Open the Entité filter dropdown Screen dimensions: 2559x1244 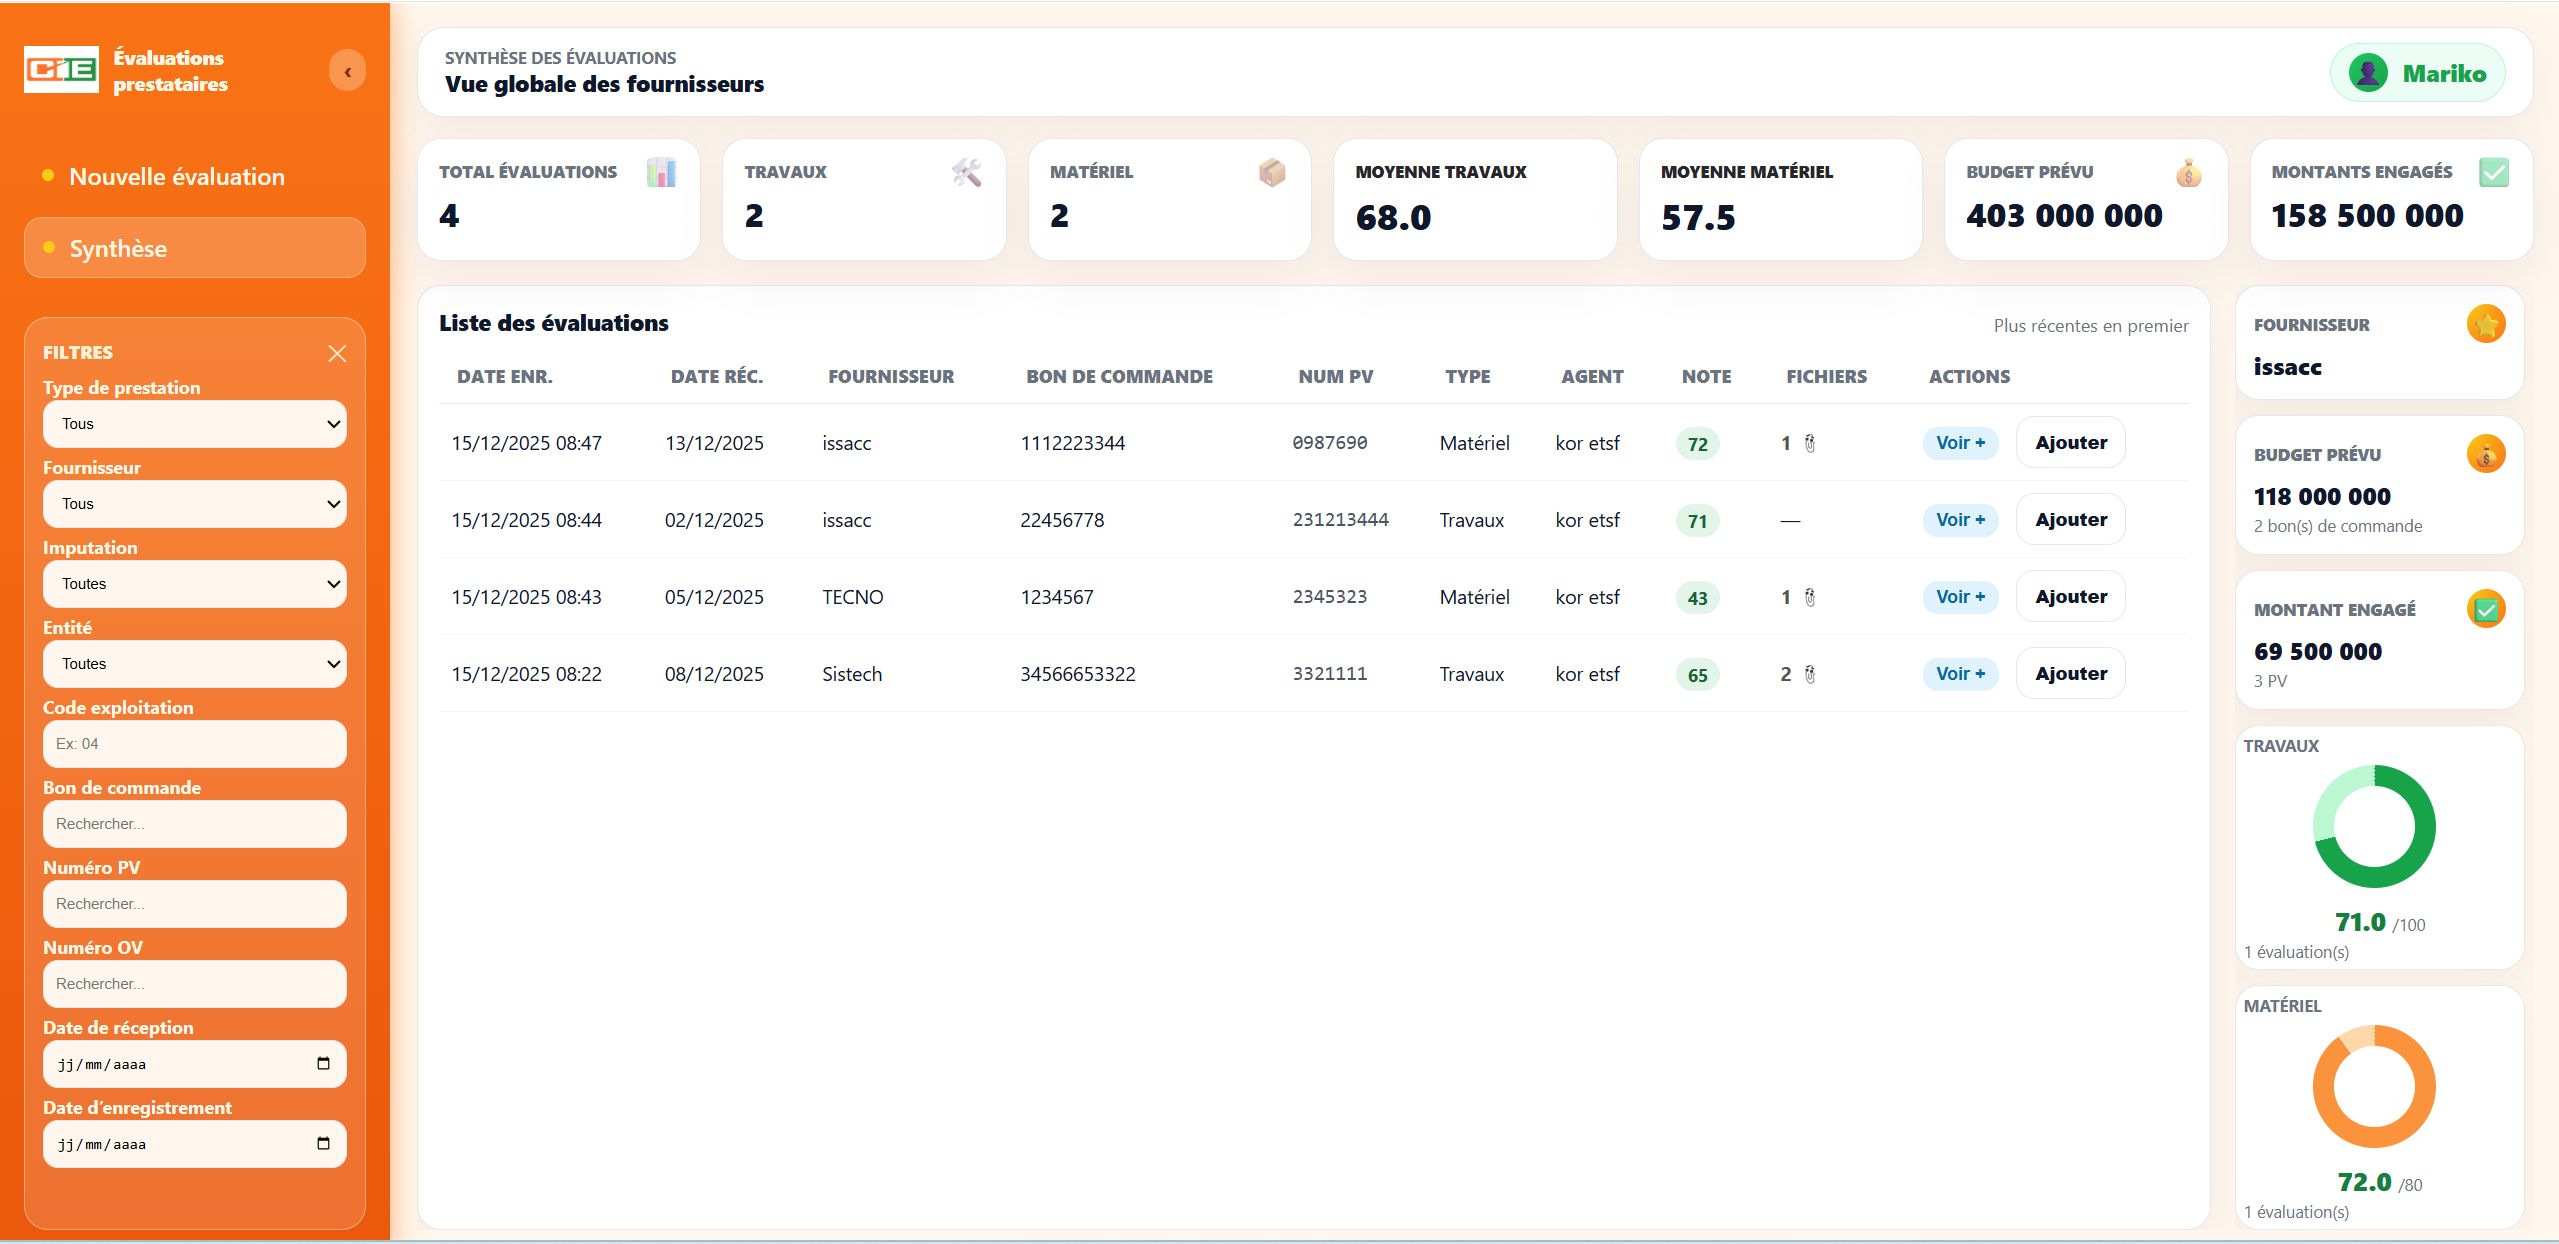point(194,664)
